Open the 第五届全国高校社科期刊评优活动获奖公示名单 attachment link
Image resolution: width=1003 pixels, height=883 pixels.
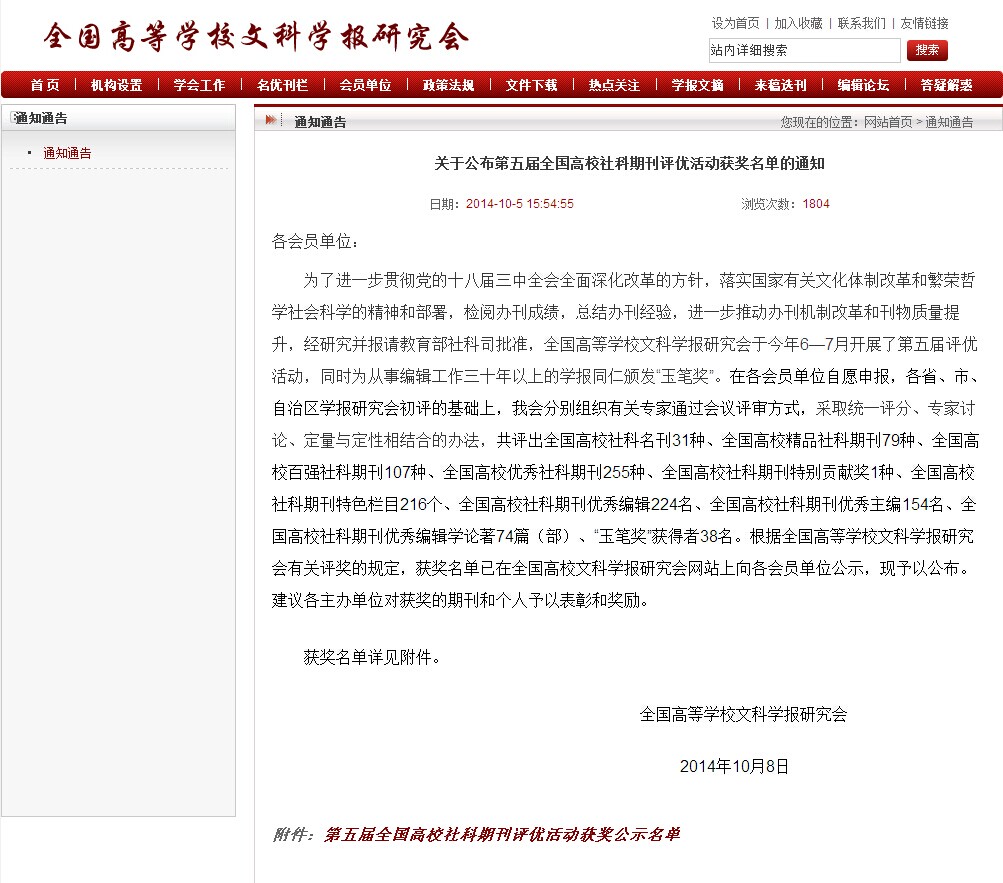pyautogui.click(x=501, y=834)
